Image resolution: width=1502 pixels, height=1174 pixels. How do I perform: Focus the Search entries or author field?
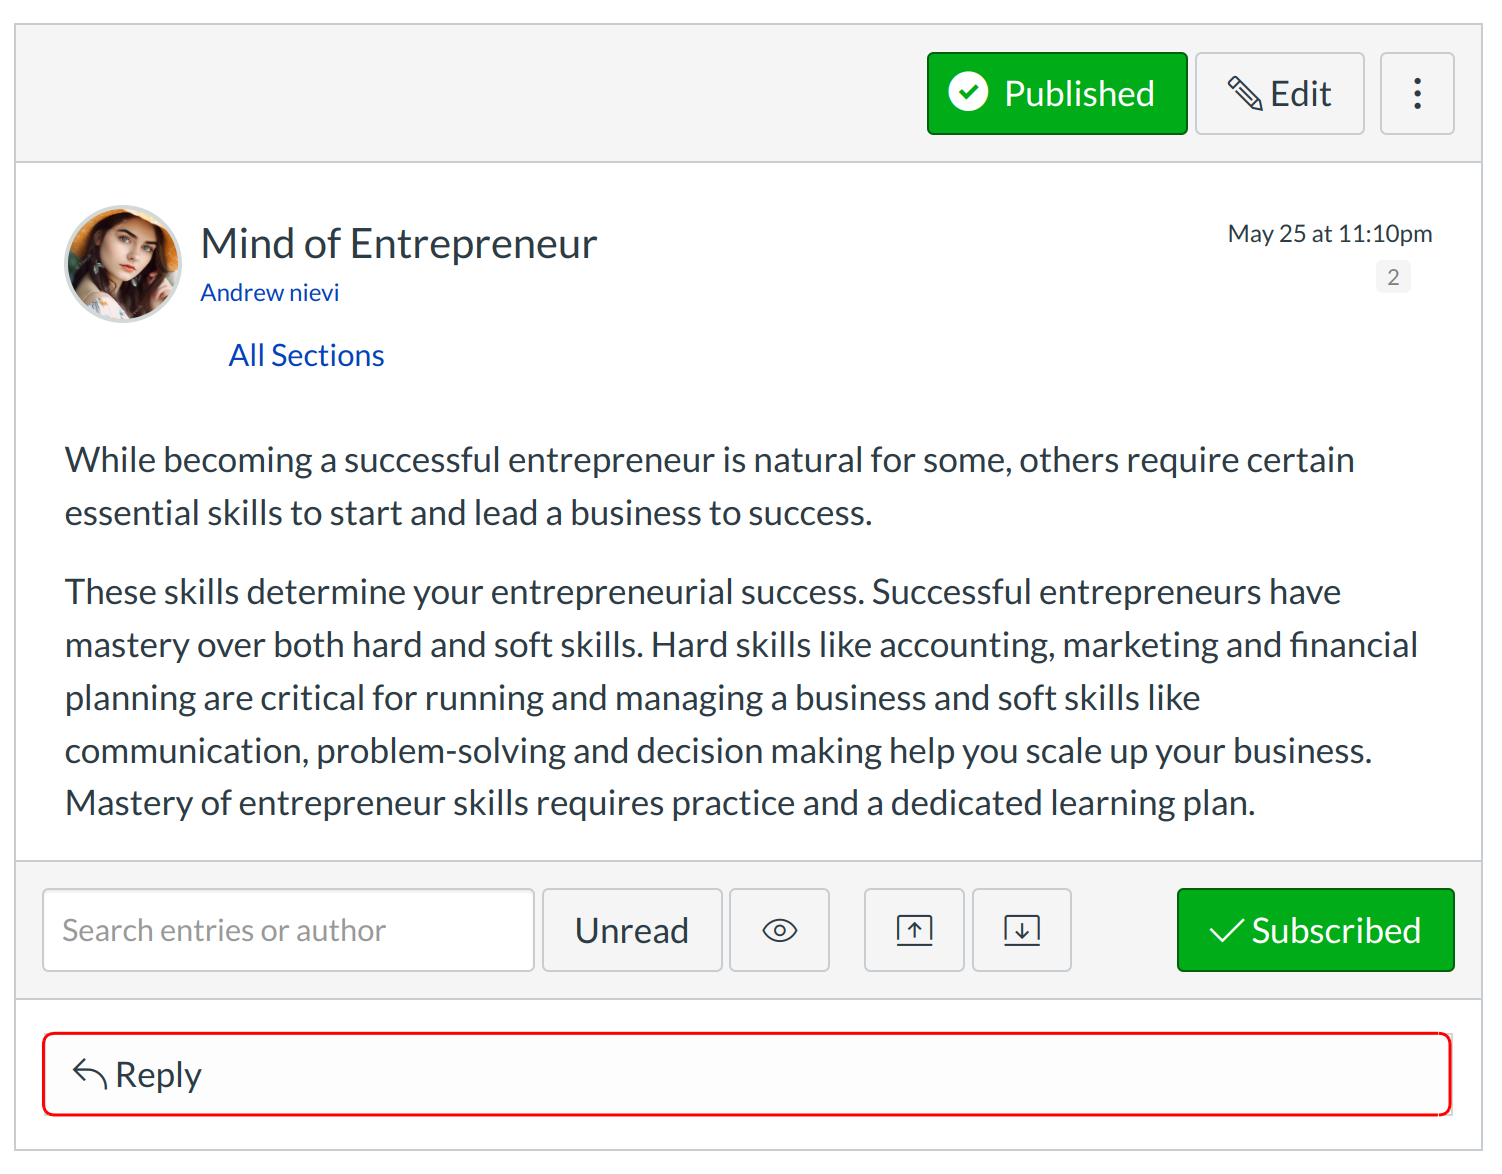click(288, 930)
